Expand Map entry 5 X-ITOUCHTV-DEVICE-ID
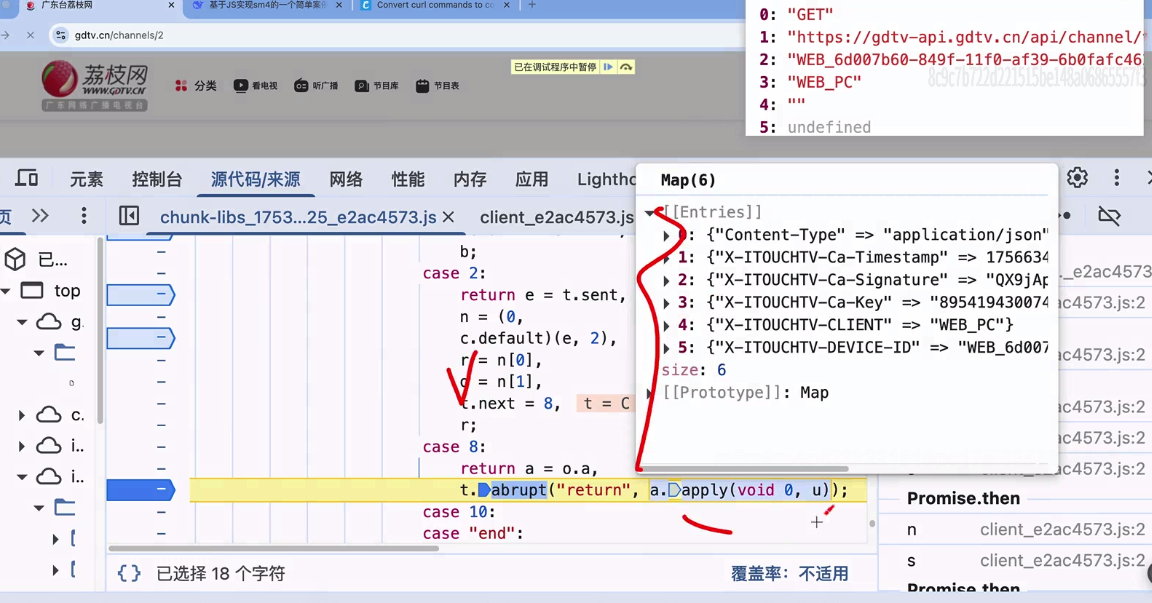This screenshot has height=603, width=1152. [666, 348]
